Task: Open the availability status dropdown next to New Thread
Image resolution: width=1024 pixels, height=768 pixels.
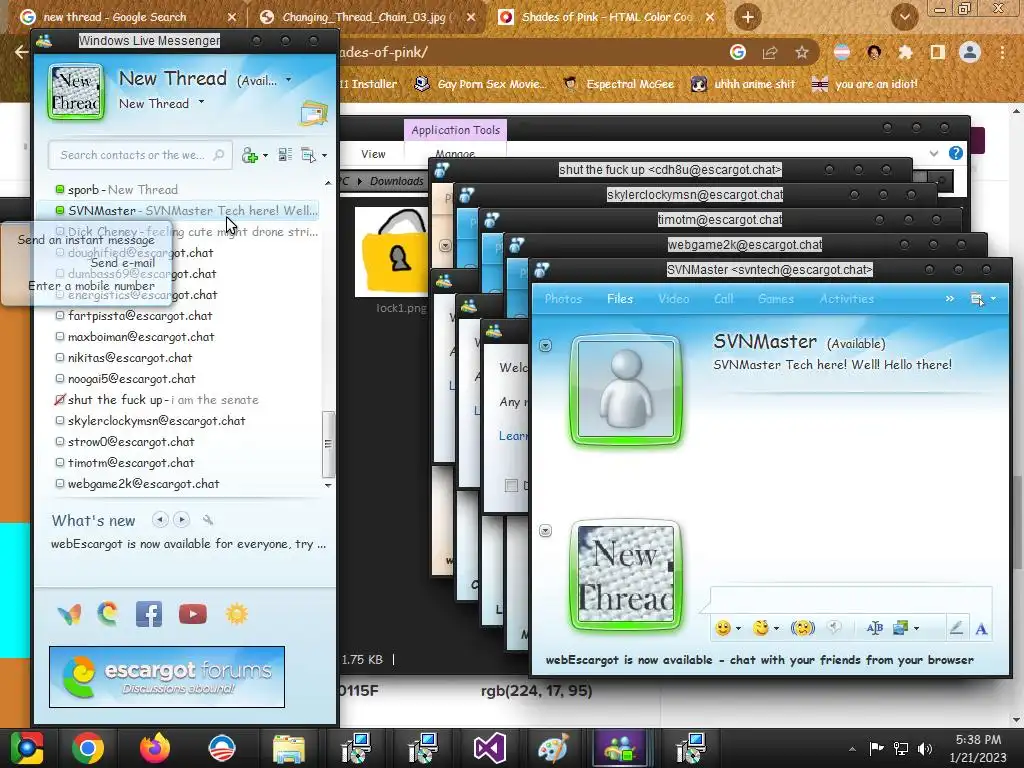Action: click(x=288, y=80)
